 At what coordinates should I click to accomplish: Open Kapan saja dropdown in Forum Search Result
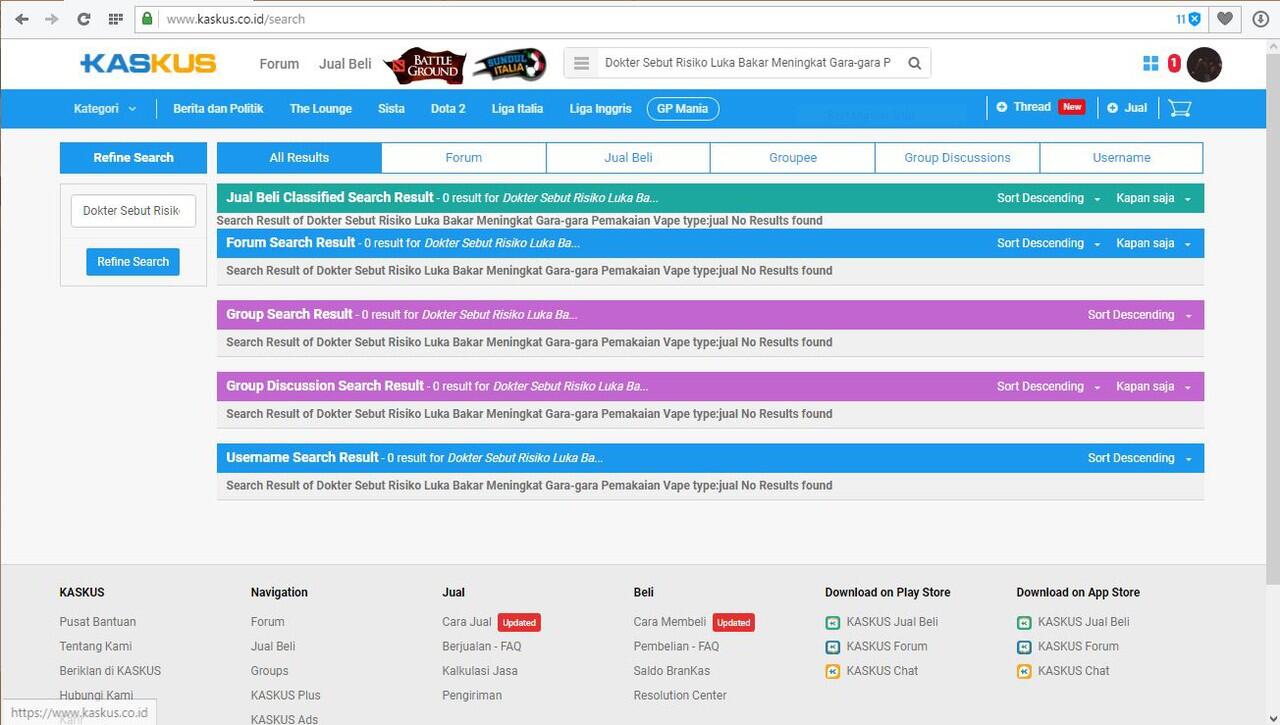(1154, 243)
